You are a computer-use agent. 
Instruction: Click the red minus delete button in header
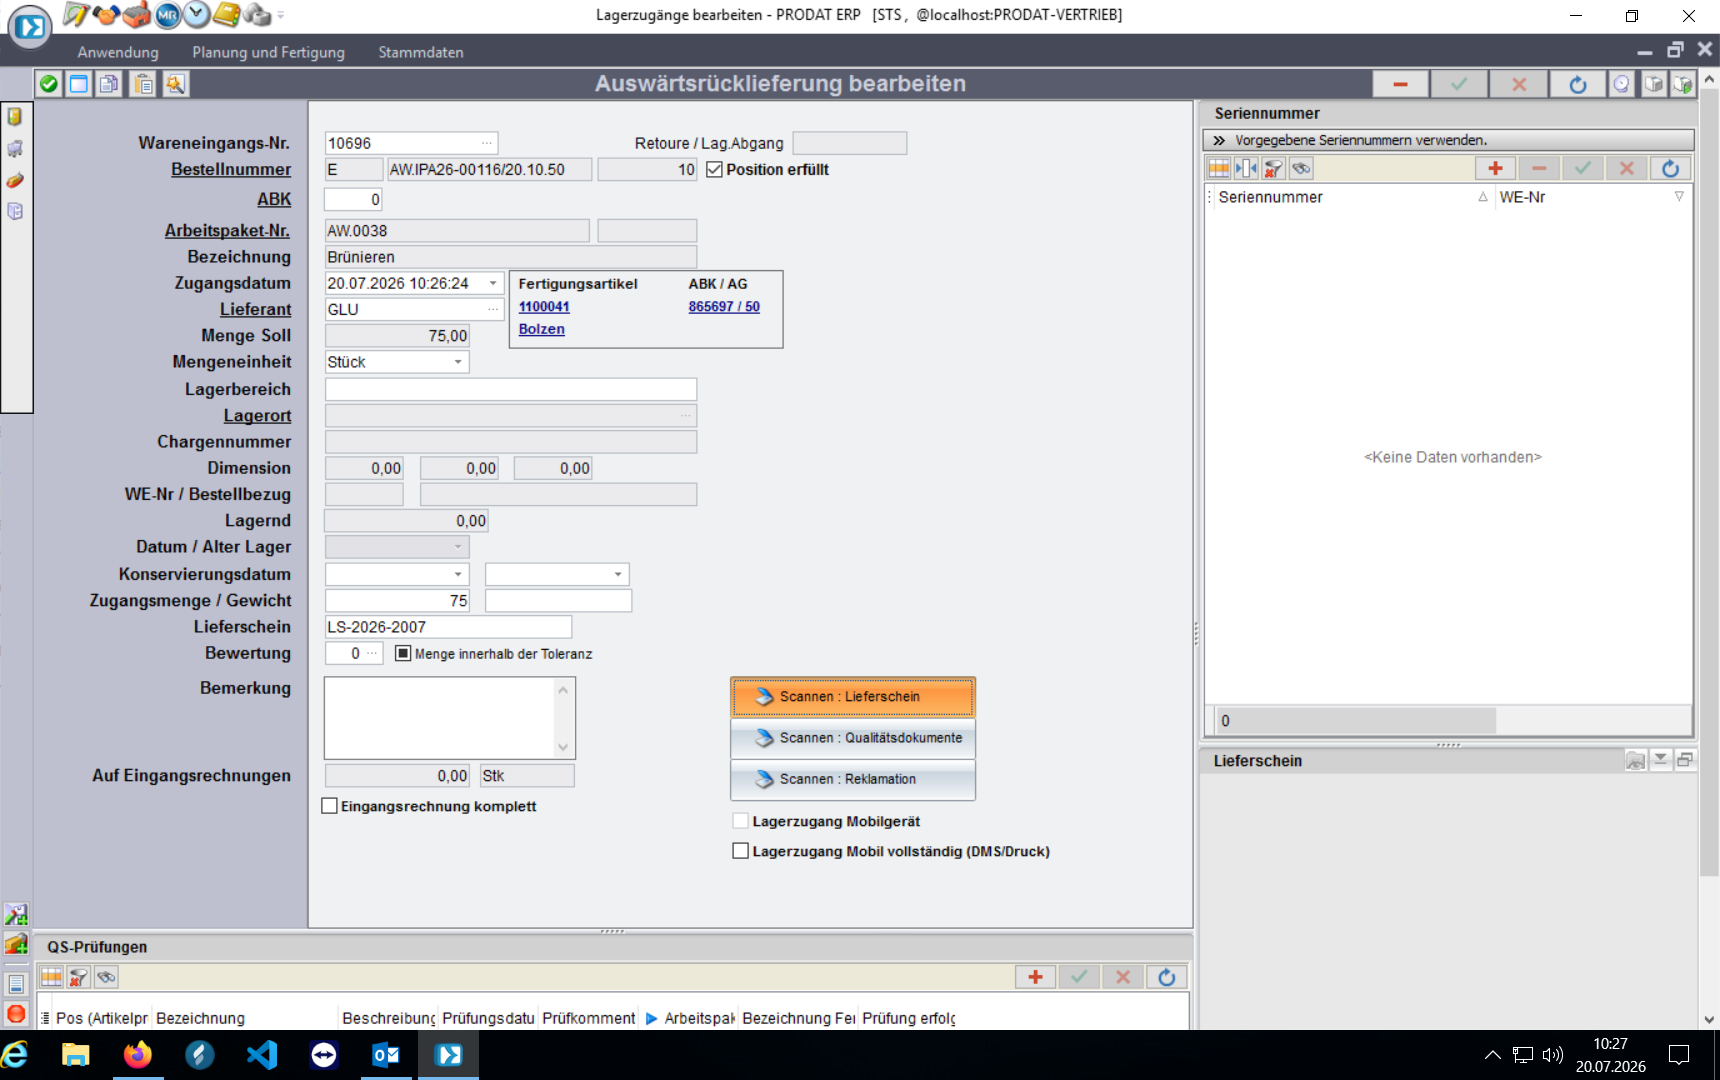pos(1400,85)
